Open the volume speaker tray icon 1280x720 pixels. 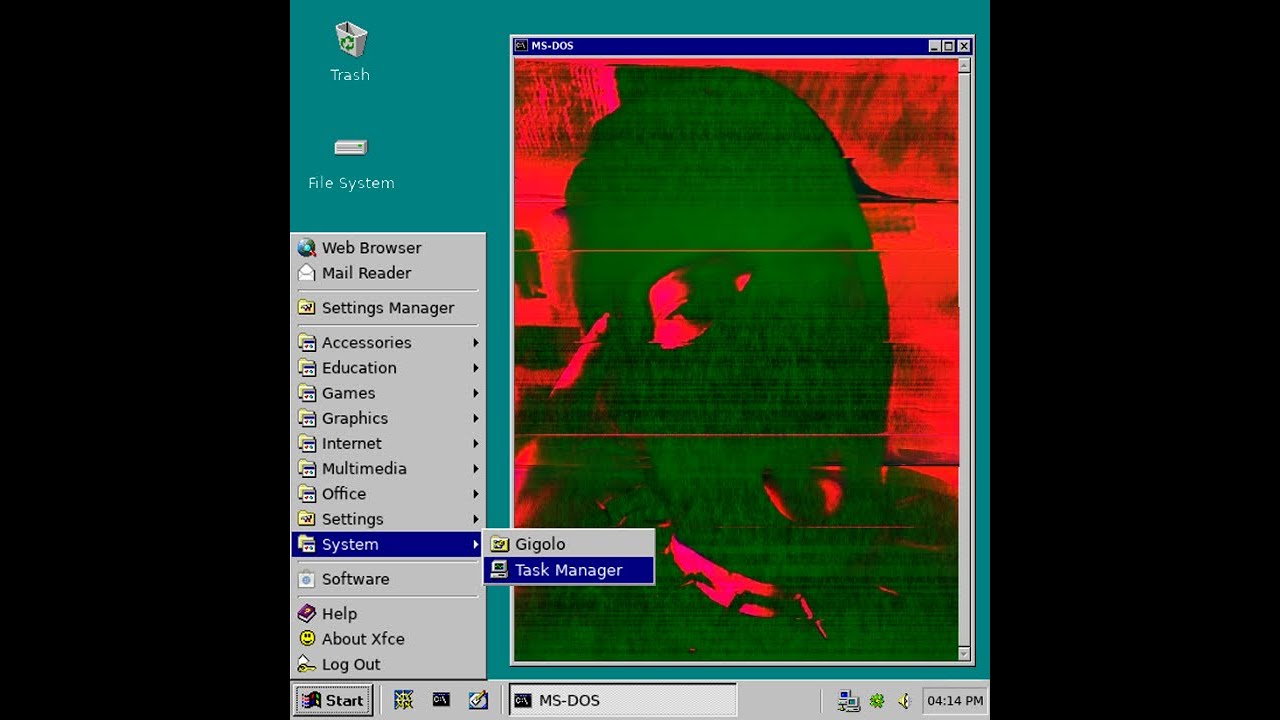pyautogui.click(x=905, y=701)
